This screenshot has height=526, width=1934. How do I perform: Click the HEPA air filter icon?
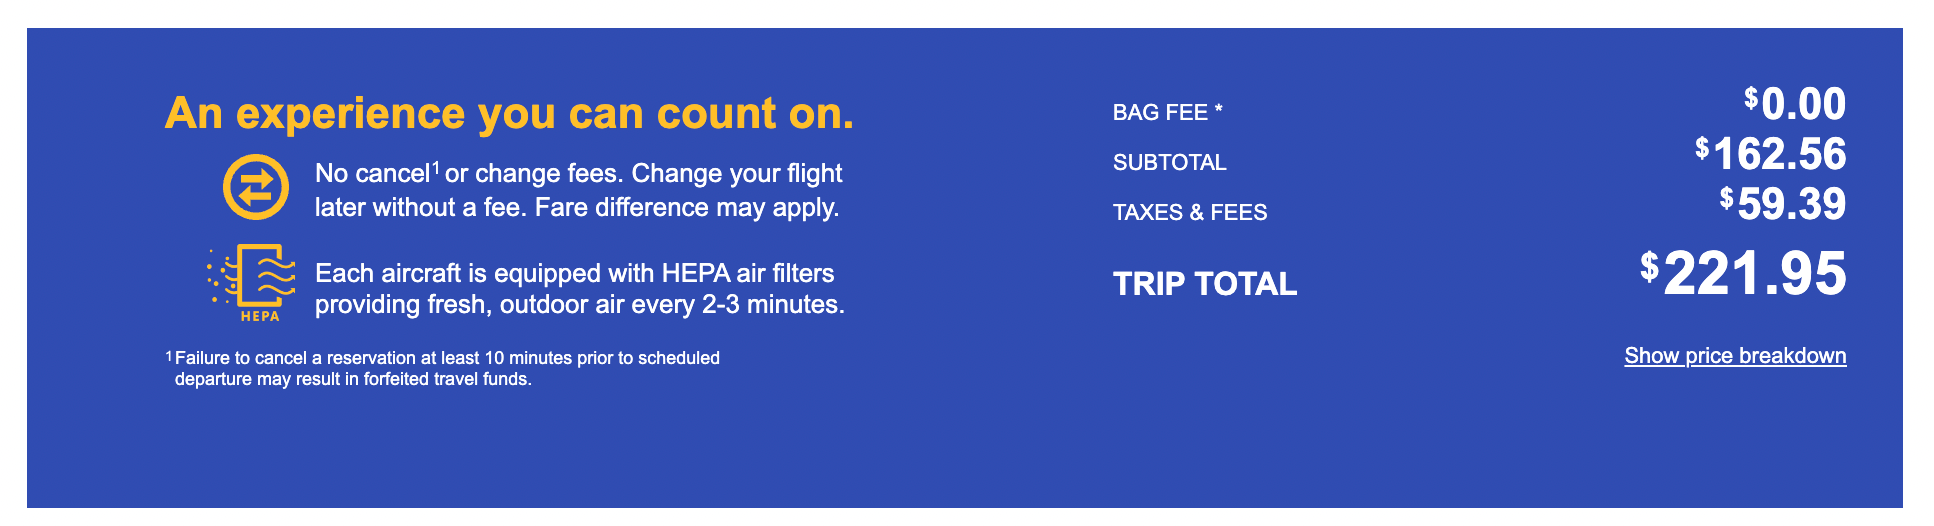[252, 283]
